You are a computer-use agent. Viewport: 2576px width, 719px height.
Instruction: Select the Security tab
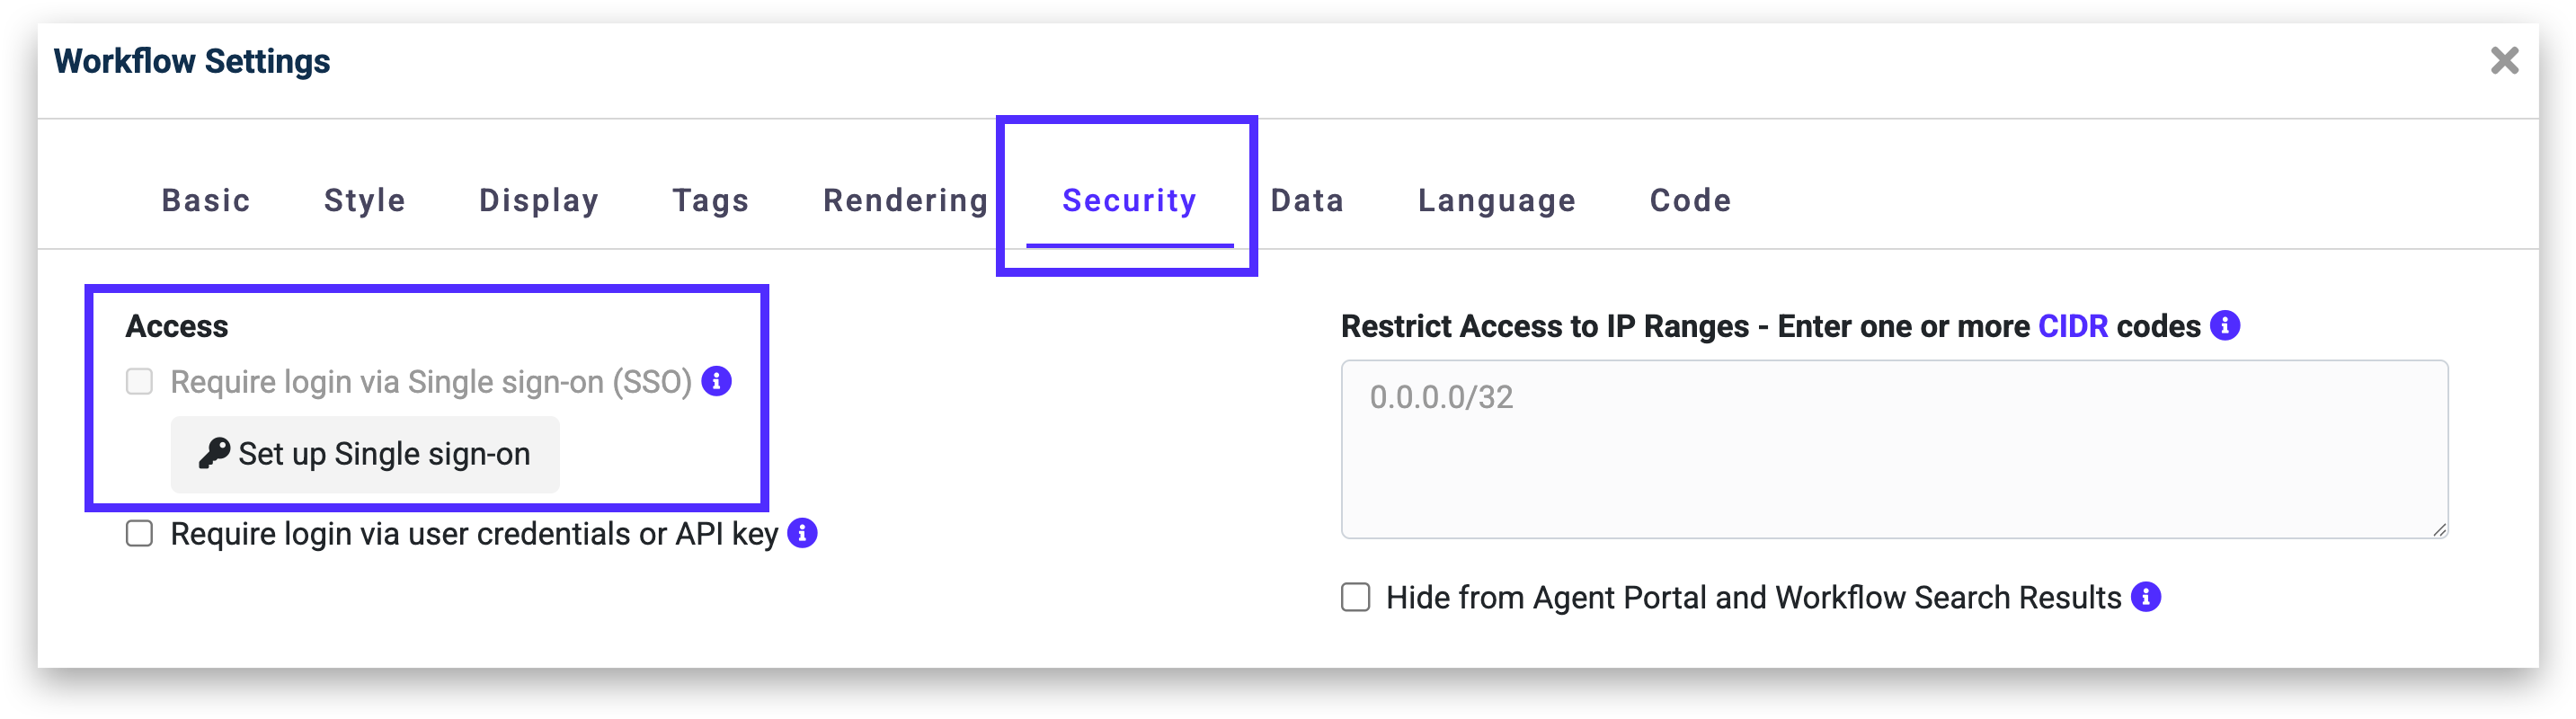click(1129, 201)
